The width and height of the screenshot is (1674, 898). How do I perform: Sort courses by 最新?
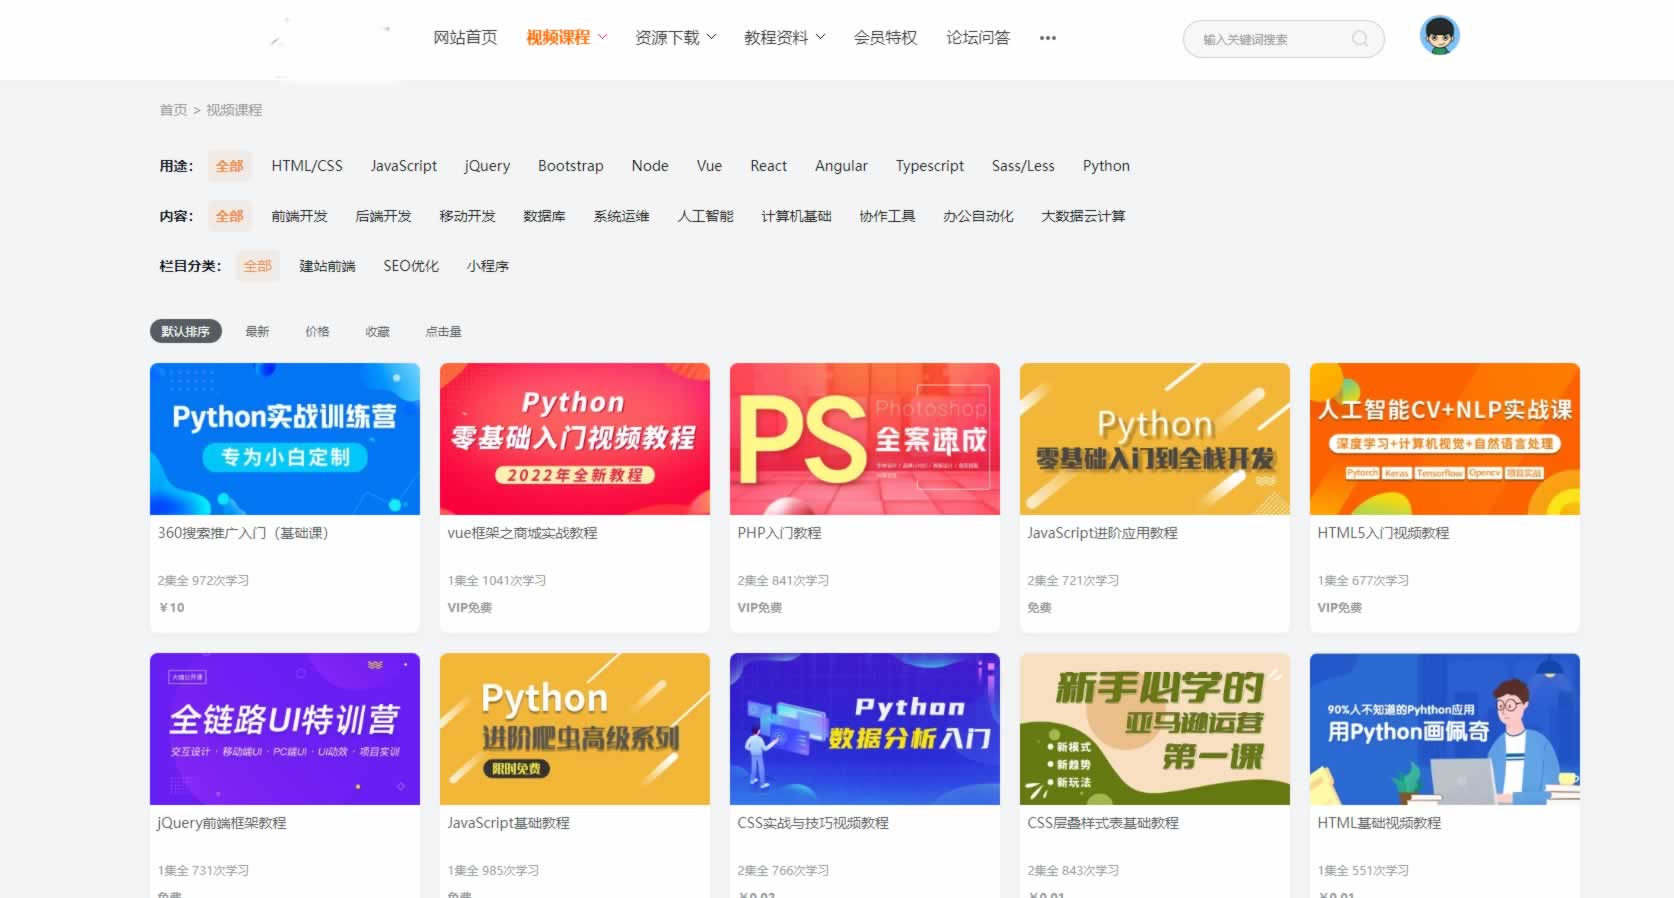(x=257, y=331)
